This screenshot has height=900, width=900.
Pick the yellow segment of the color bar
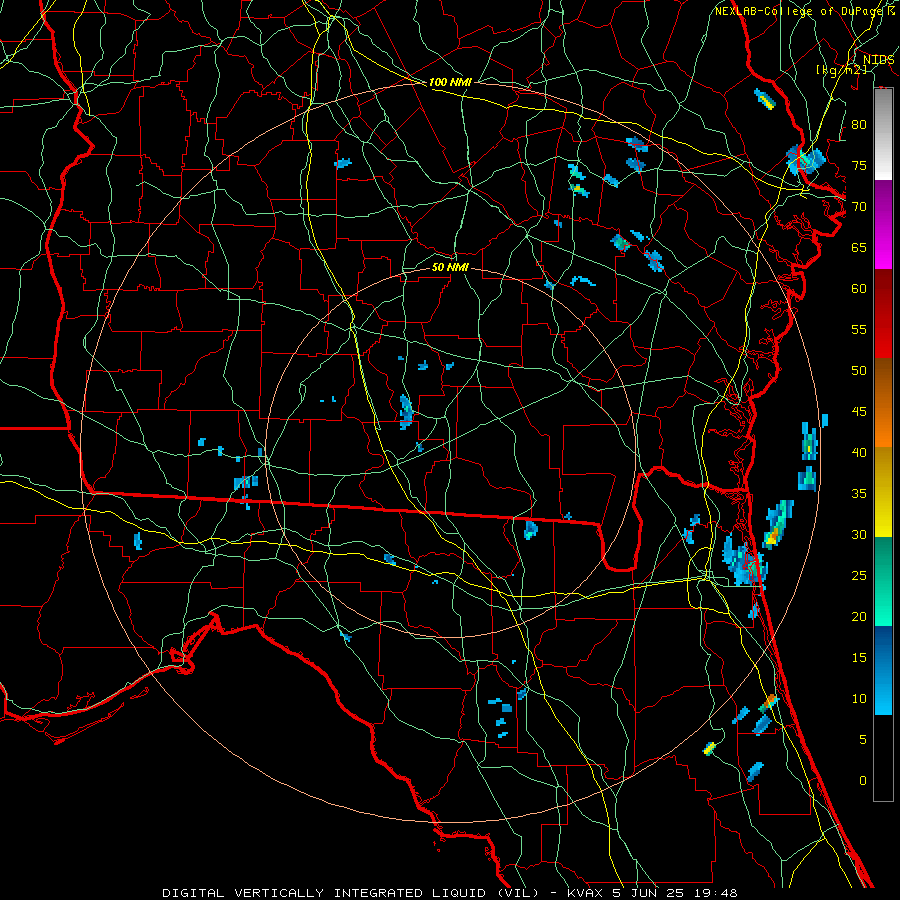tap(883, 492)
